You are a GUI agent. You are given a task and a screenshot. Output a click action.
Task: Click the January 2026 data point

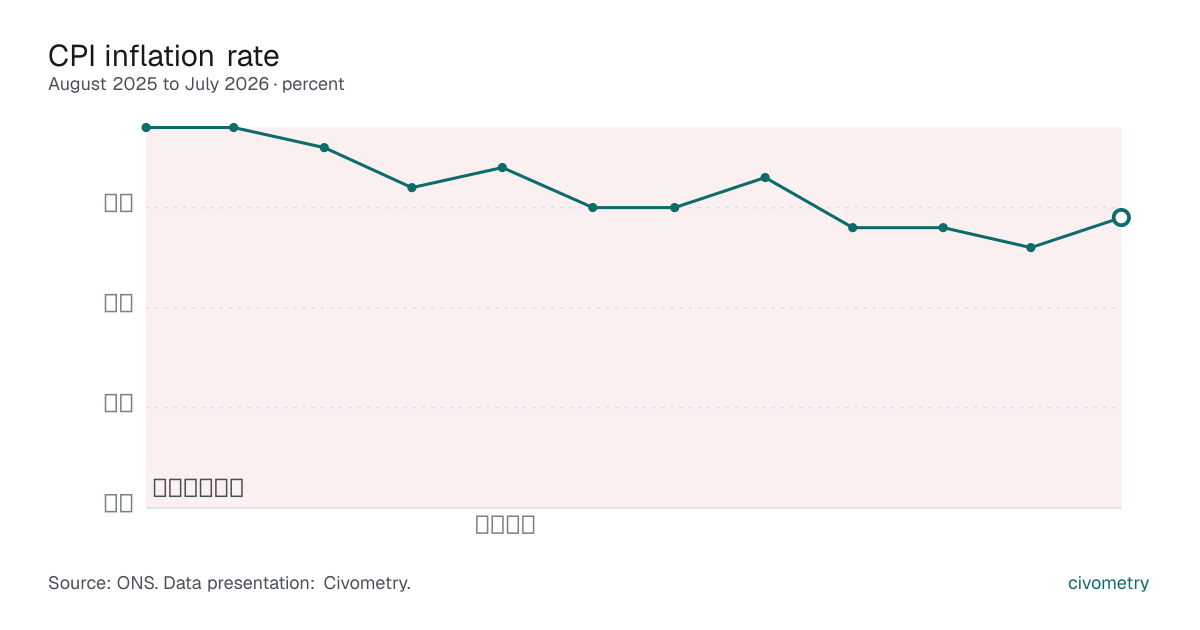[592, 207]
